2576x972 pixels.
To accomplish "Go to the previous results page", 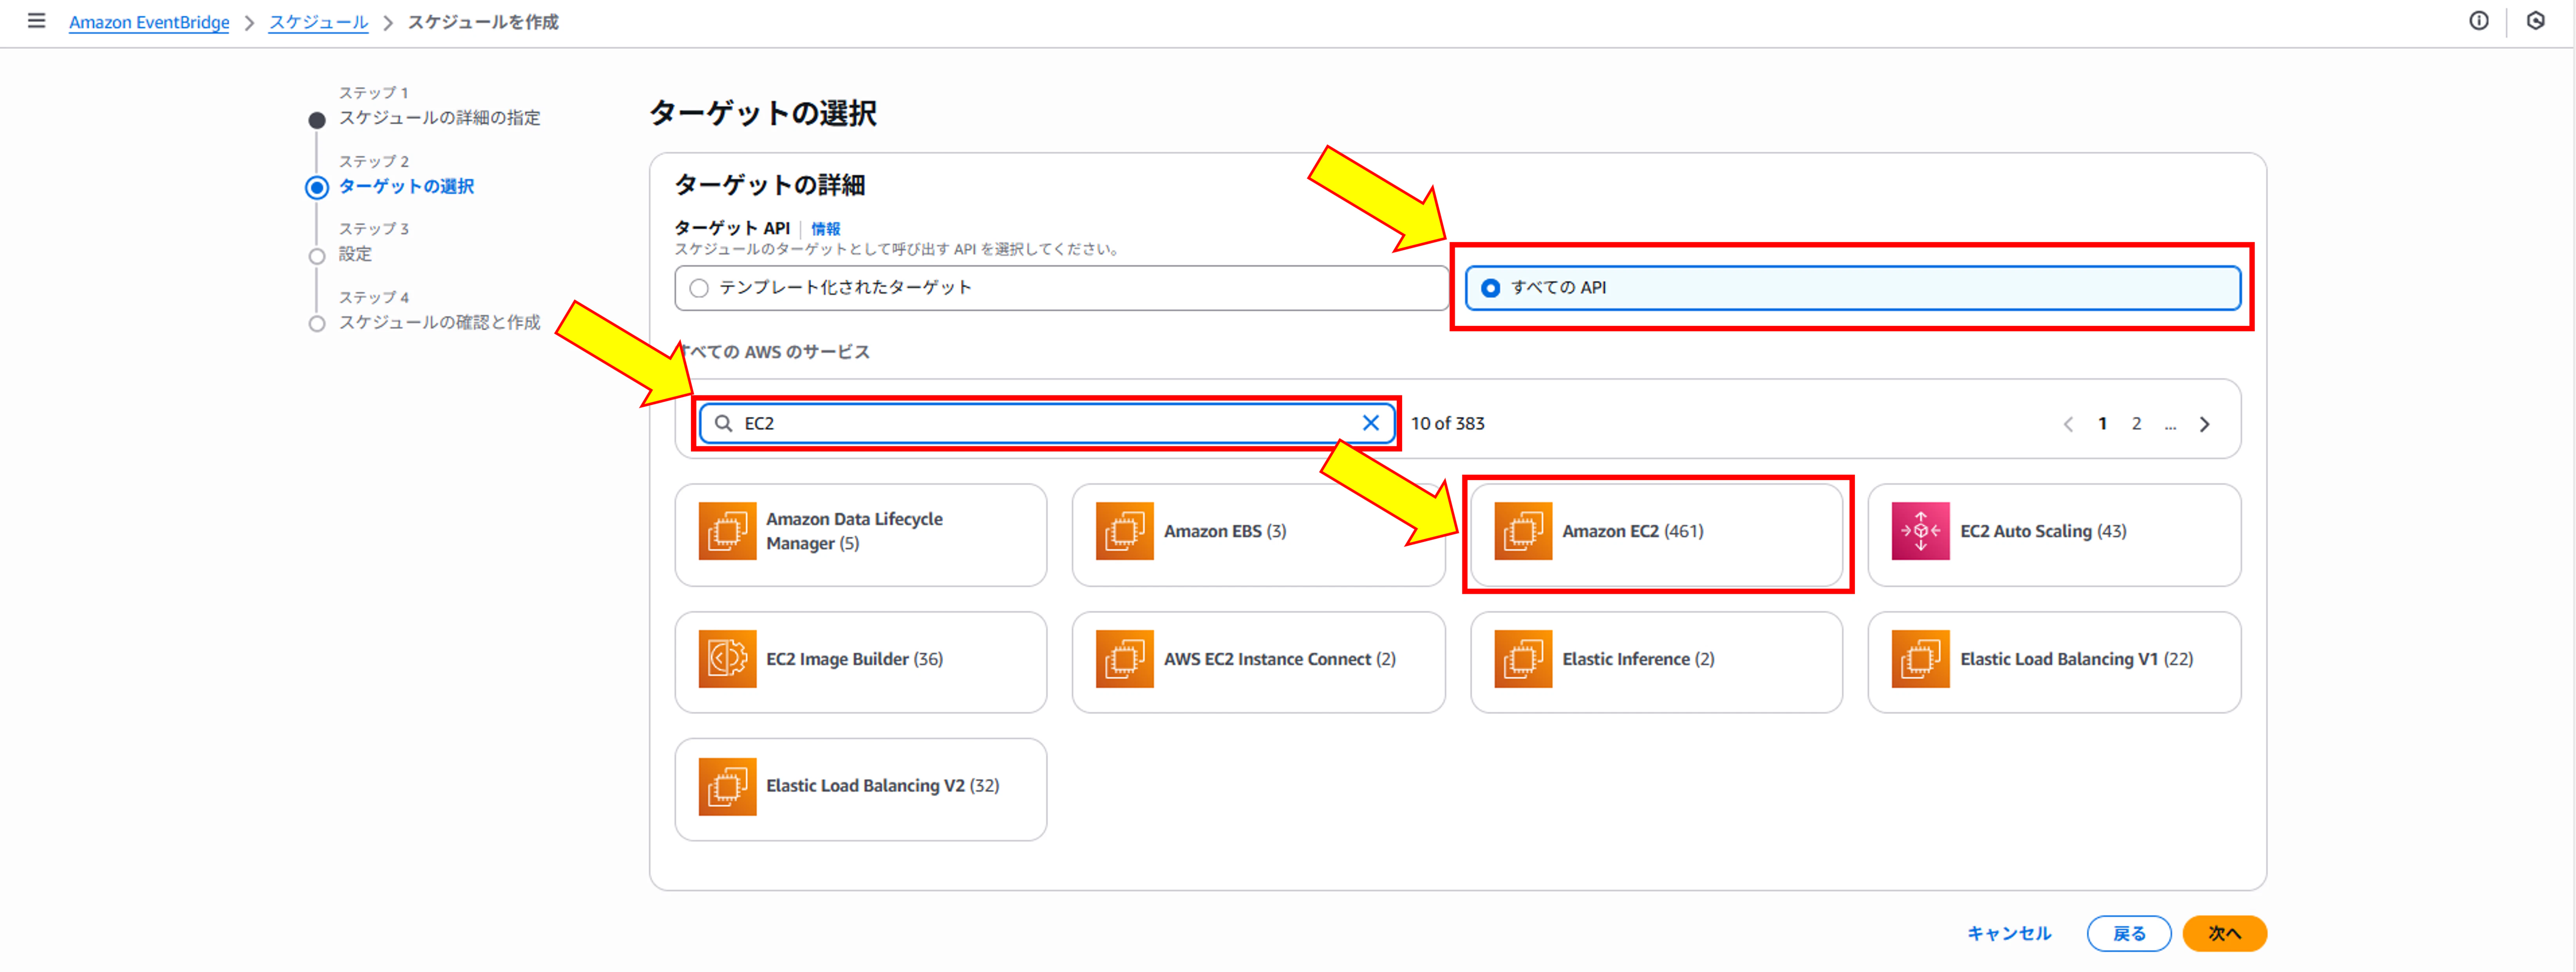I will pyautogui.click(x=2068, y=424).
